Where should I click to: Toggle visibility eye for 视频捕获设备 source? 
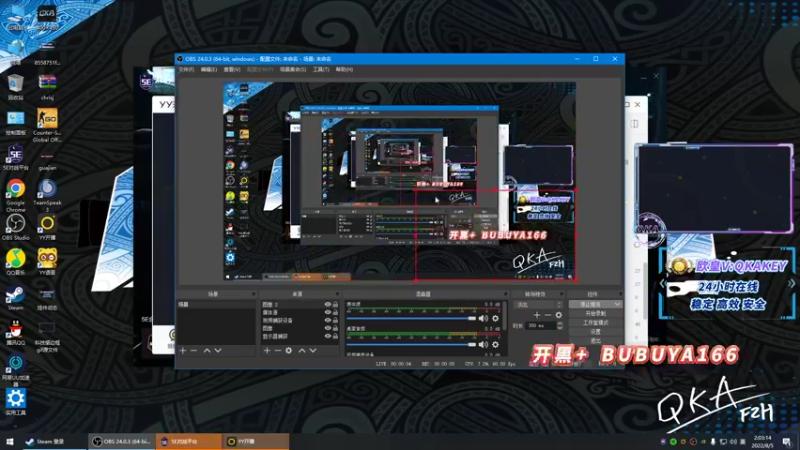click(x=328, y=320)
